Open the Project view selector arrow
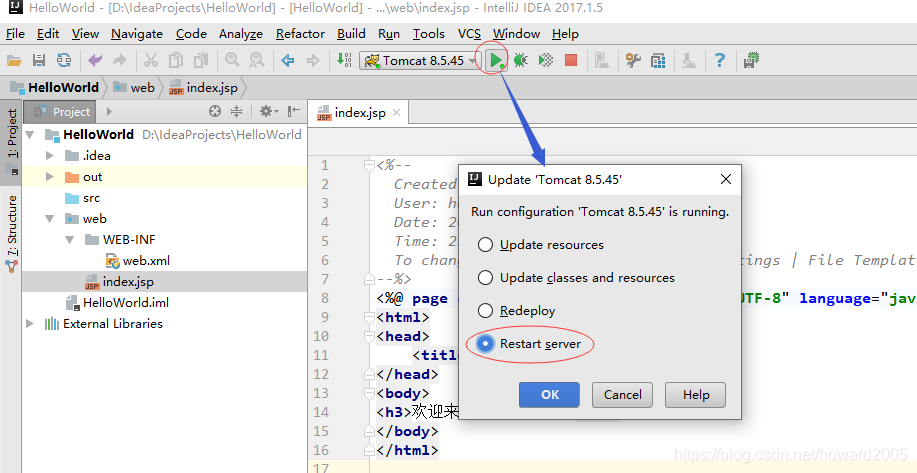The image size is (917, 473). click(109, 112)
